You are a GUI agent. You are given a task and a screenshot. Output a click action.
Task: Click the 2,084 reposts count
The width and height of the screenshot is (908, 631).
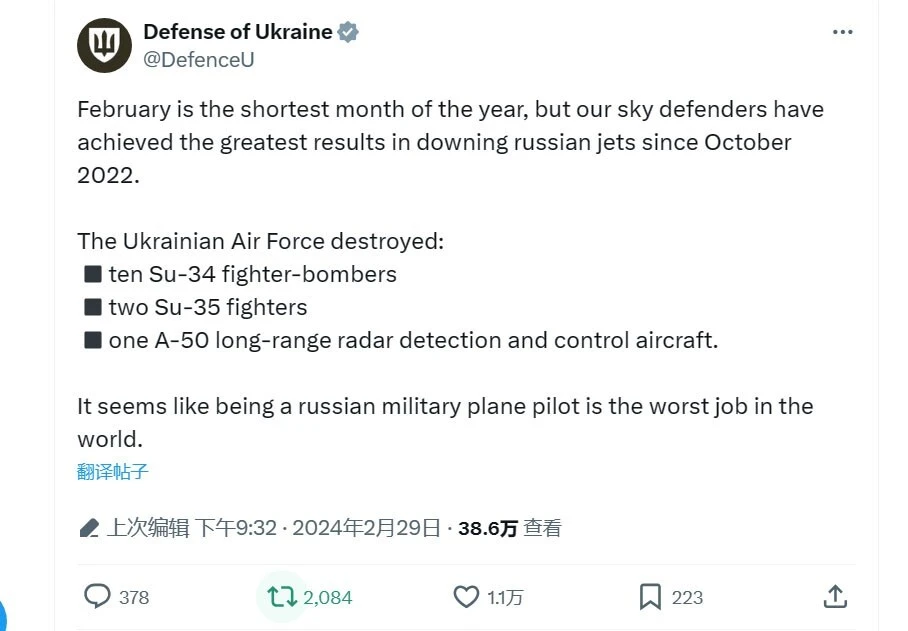[x=327, y=597]
